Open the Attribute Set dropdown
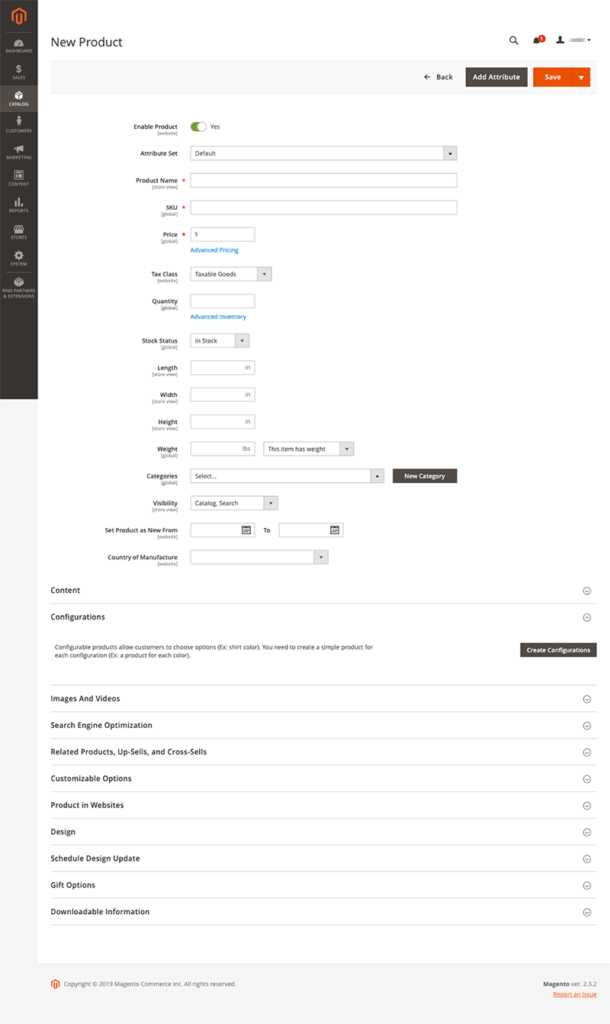 coord(323,154)
